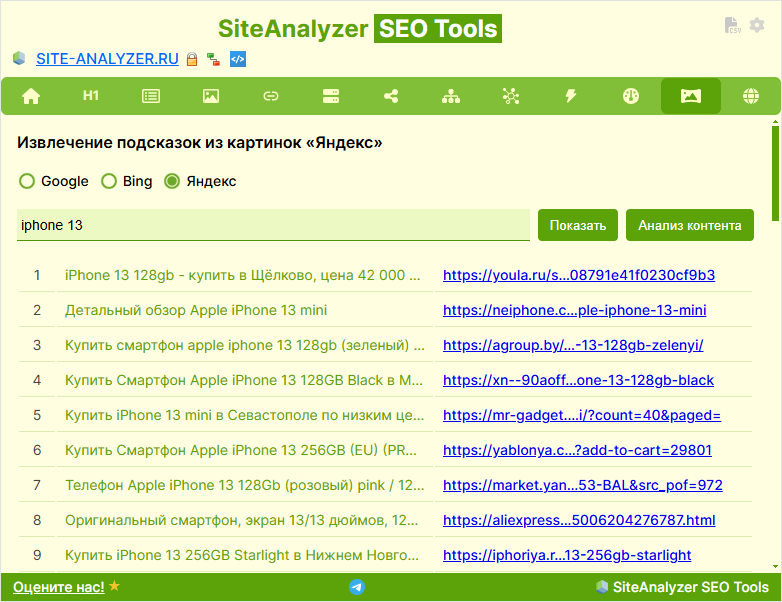Click the Показать button

(x=578, y=225)
